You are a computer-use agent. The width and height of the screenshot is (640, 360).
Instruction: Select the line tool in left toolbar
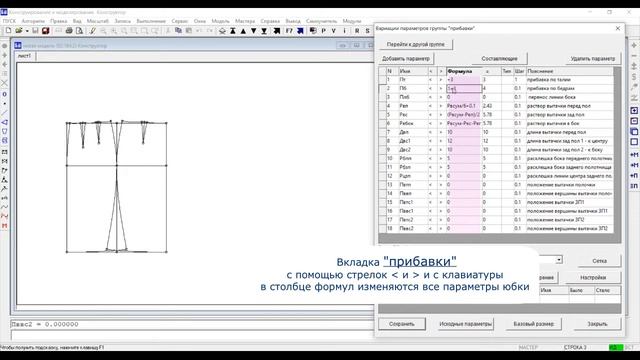(4, 112)
